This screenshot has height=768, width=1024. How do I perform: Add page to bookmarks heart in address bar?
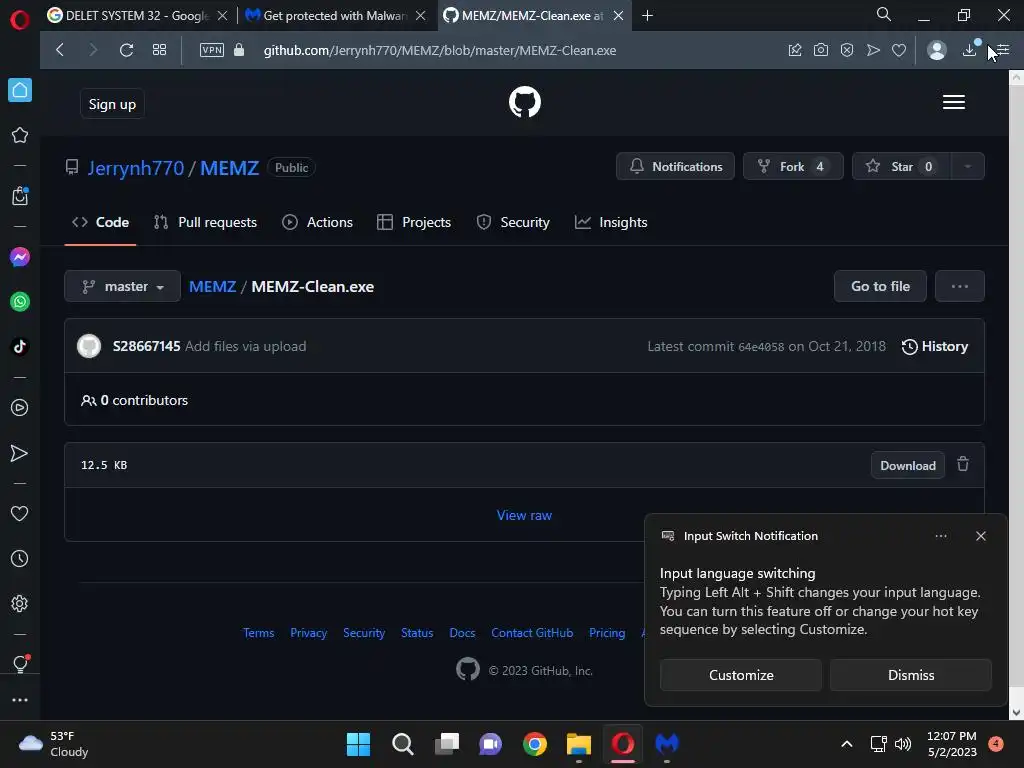click(899, 50)
